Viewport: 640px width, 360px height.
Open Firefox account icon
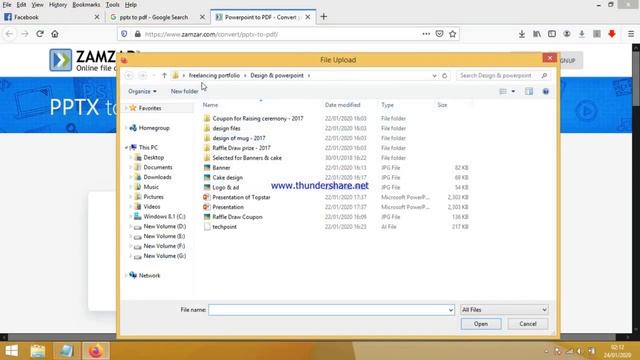click(x=567, y=34)
